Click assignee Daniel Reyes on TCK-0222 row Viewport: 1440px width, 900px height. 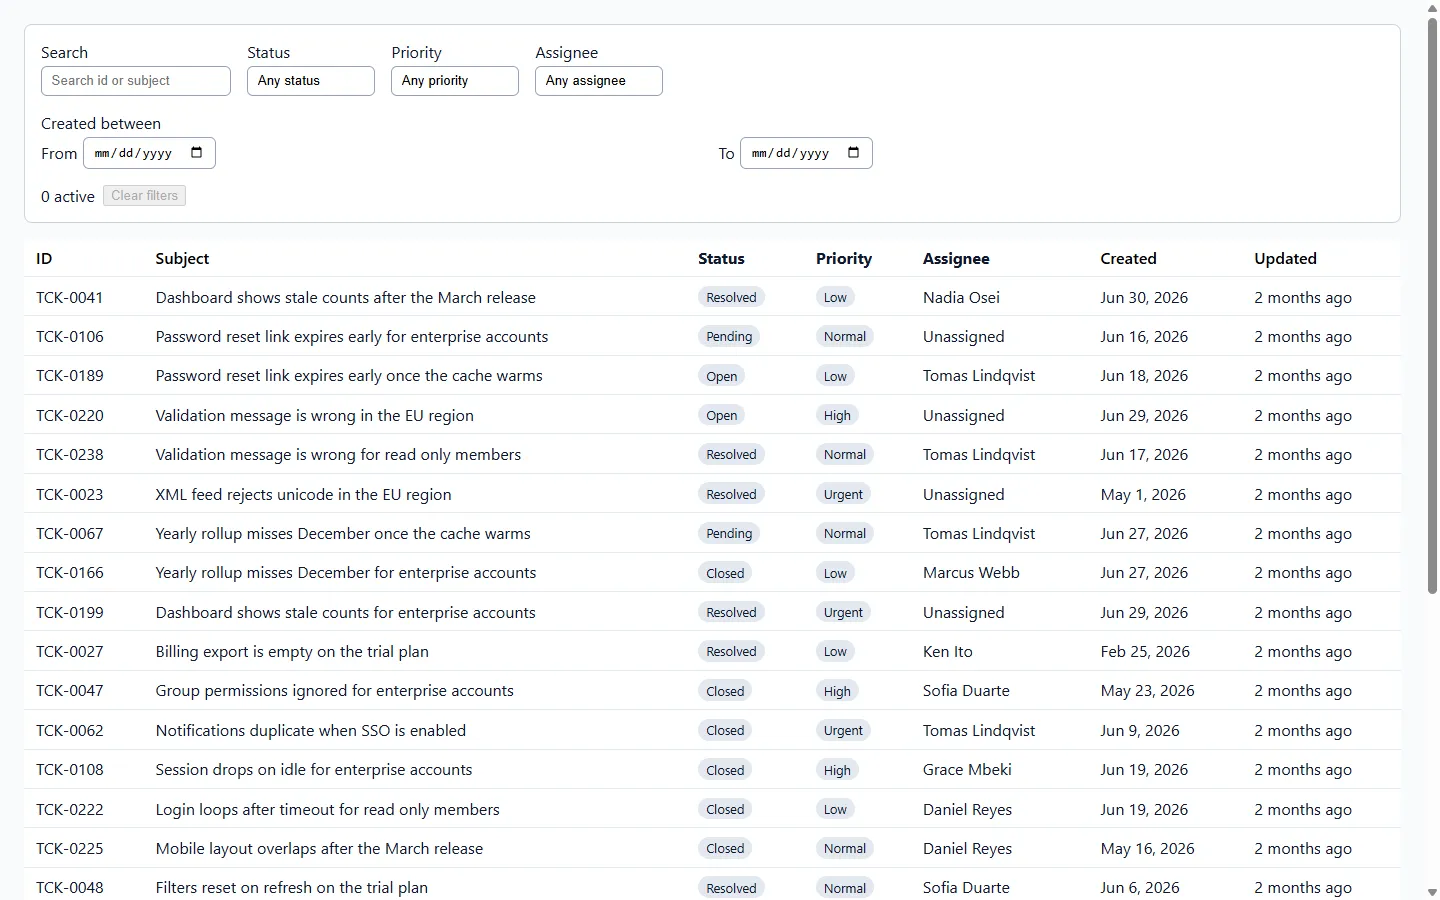[967, 809]
